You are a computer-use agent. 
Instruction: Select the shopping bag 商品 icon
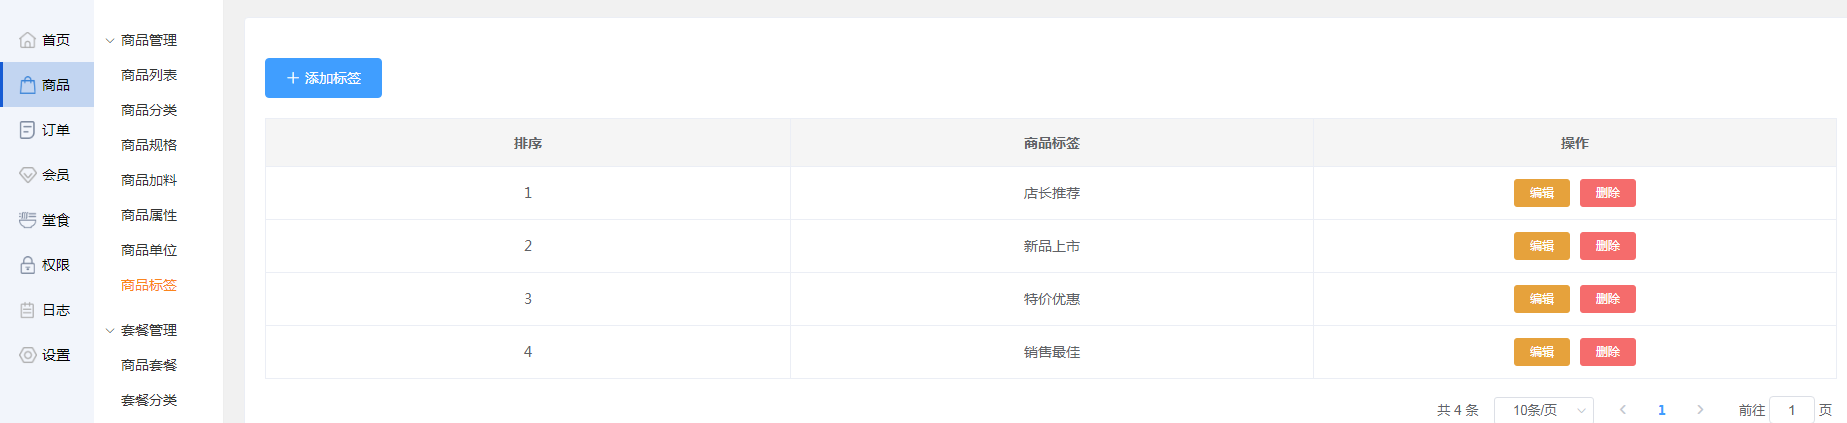tap(28, 85)
